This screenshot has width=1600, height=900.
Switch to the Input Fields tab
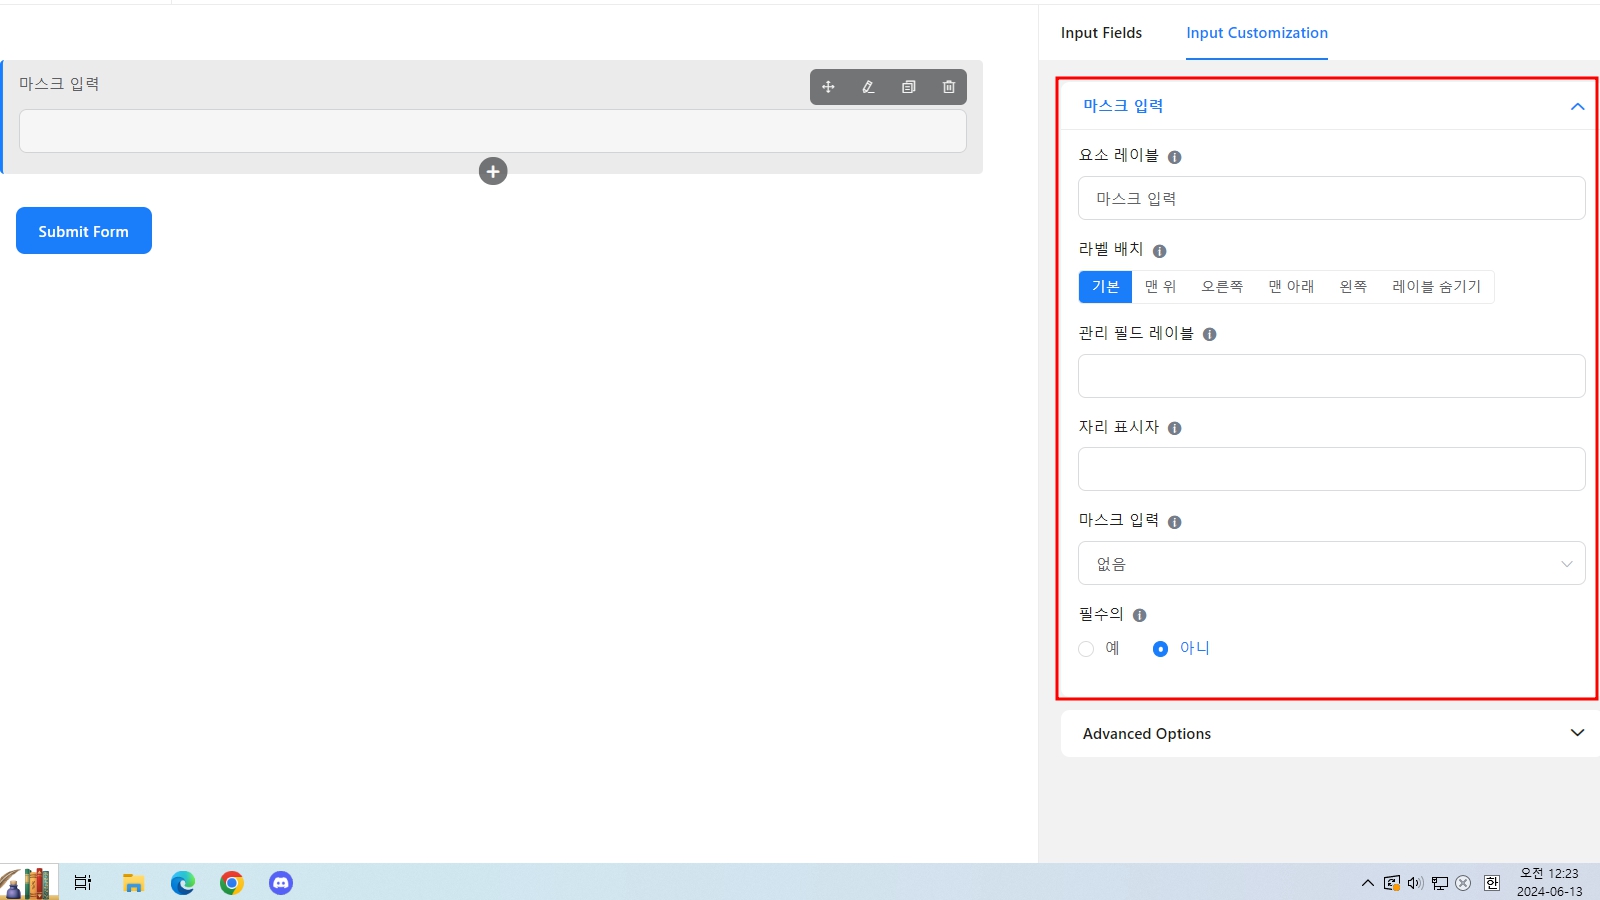[x=1101, y=33]
